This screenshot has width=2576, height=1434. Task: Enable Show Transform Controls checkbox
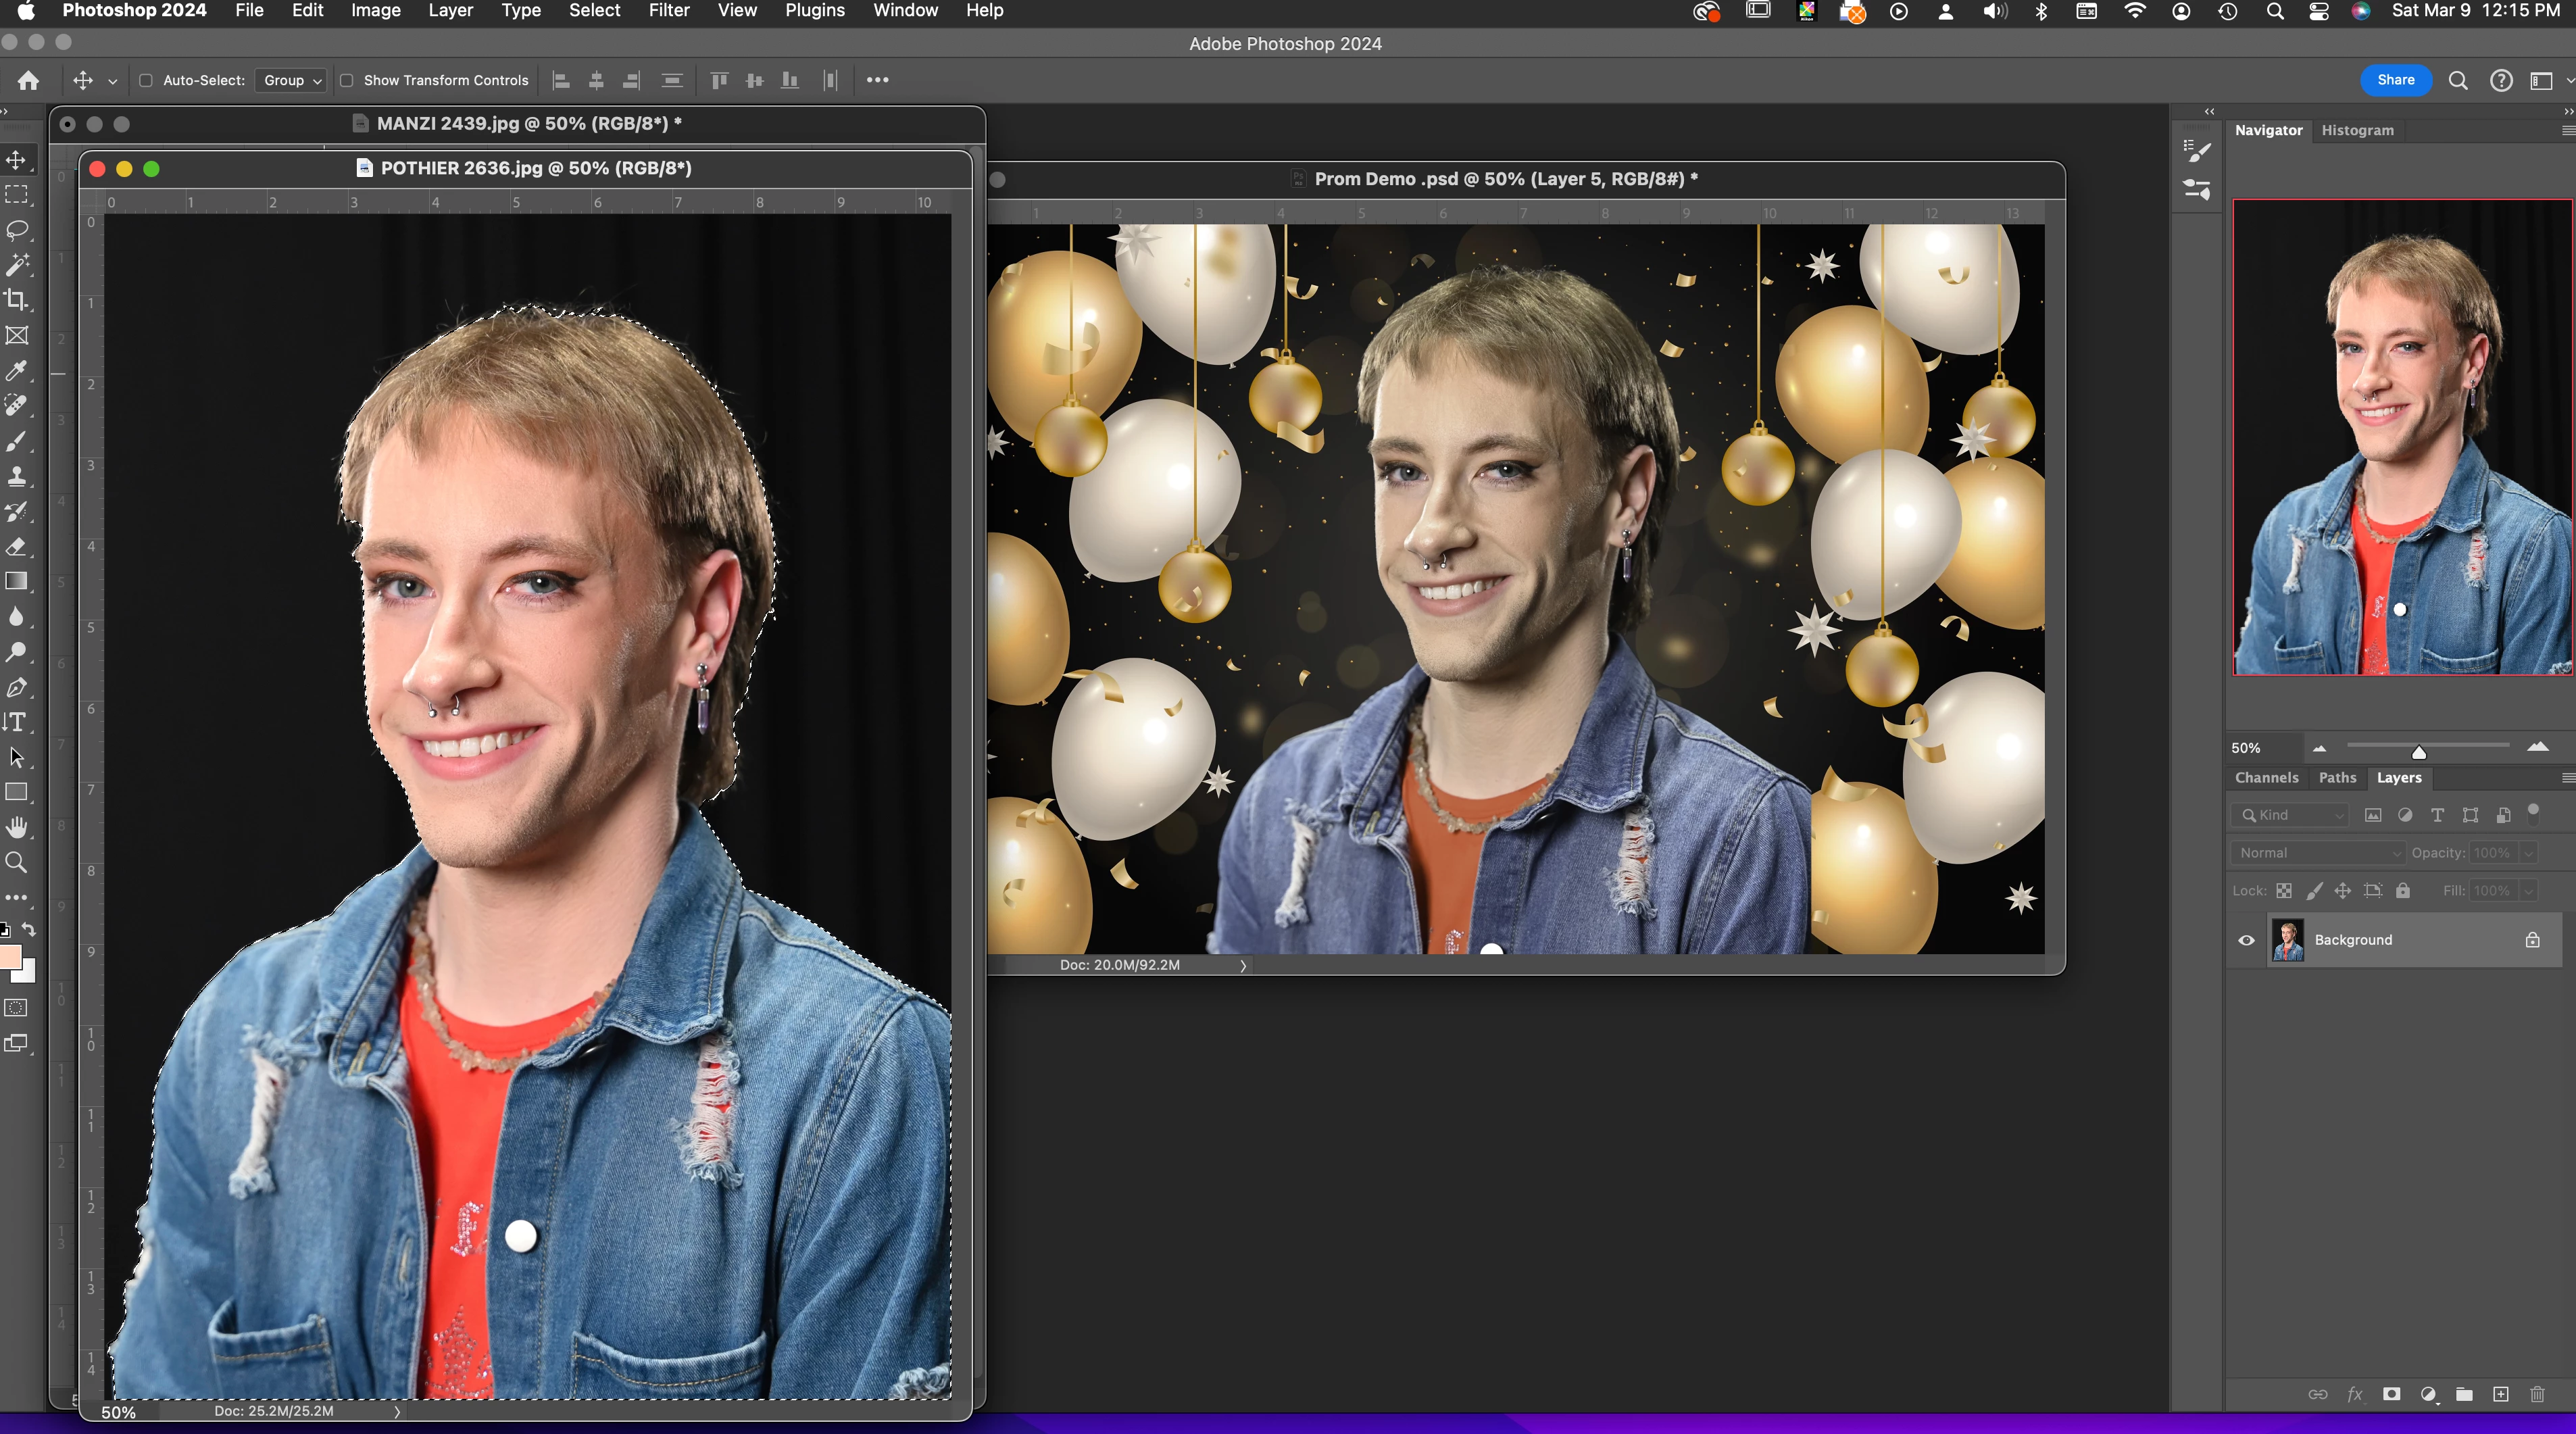pos(347,80)
